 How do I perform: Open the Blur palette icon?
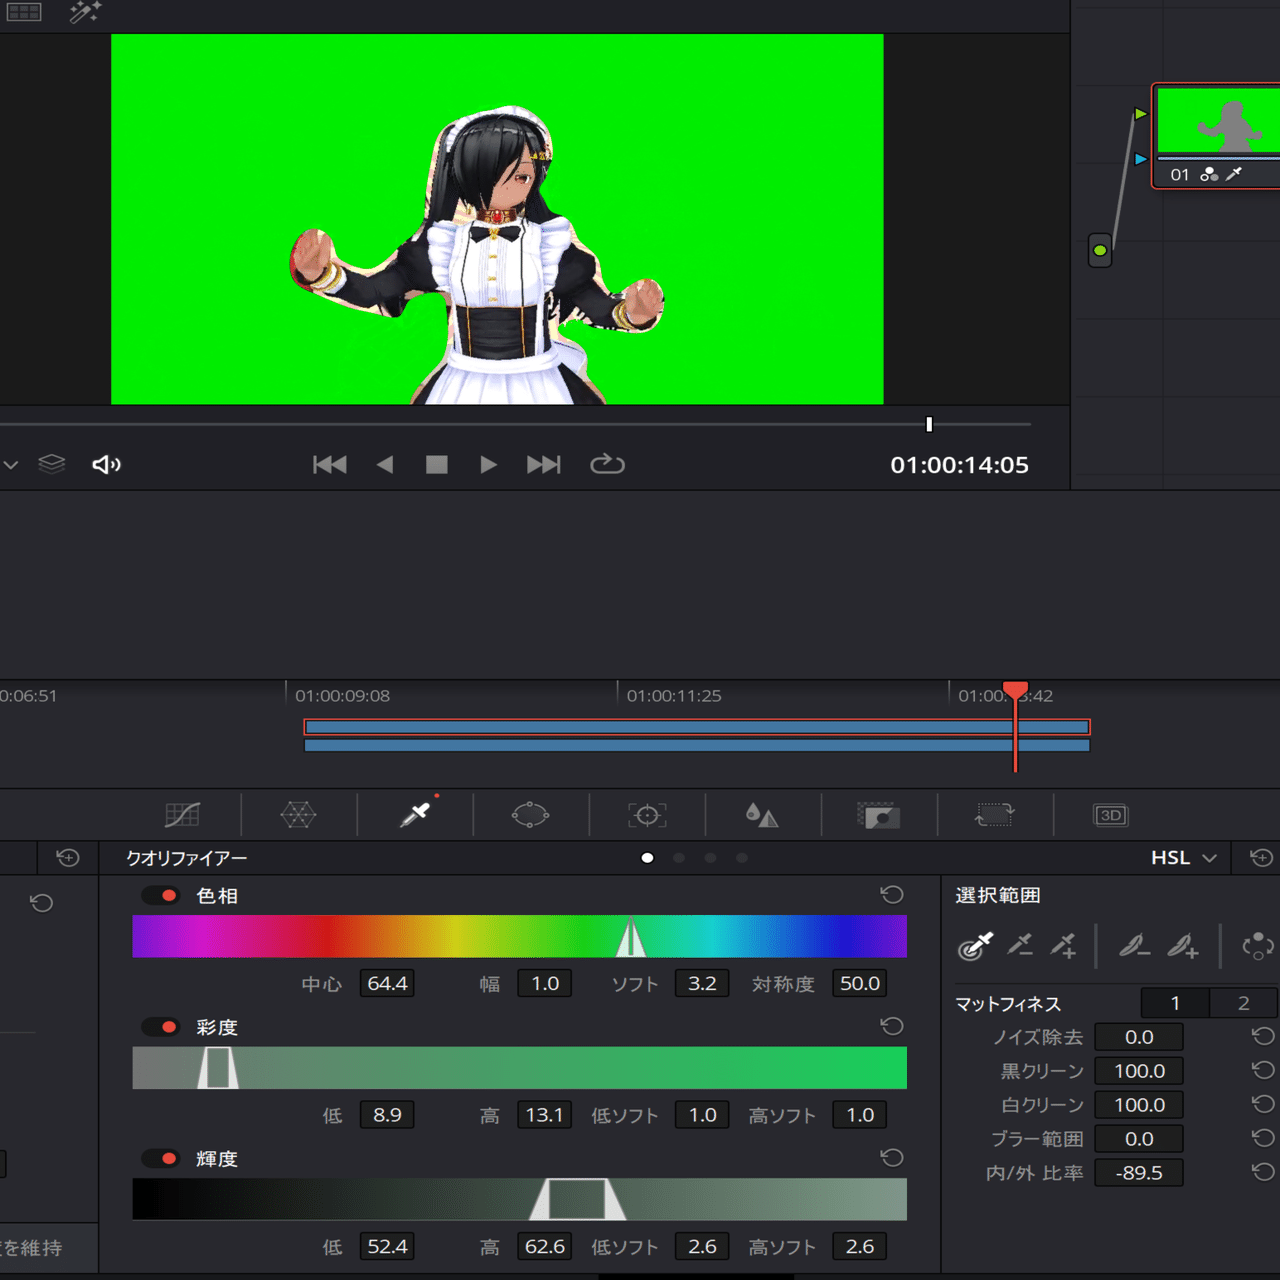[762, 815]
